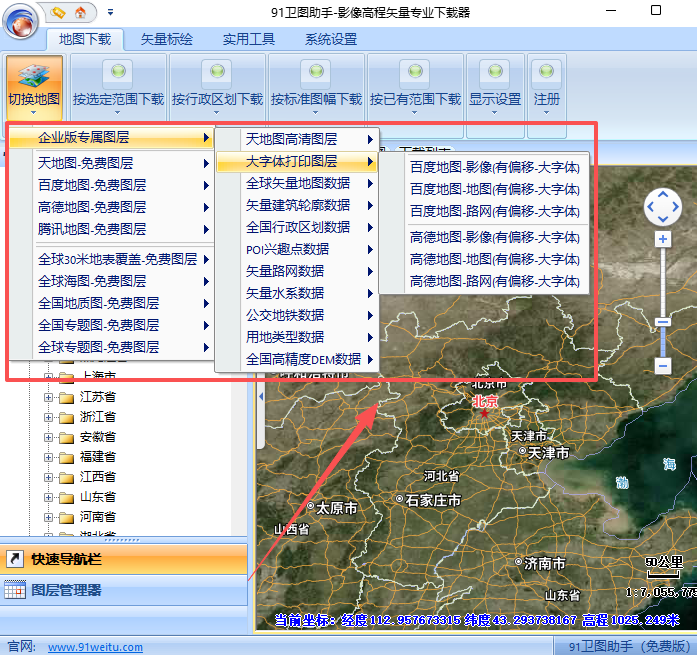Click the plus zoom-in map button
Viewport: 697px width, 655px height.
(663, 239)
